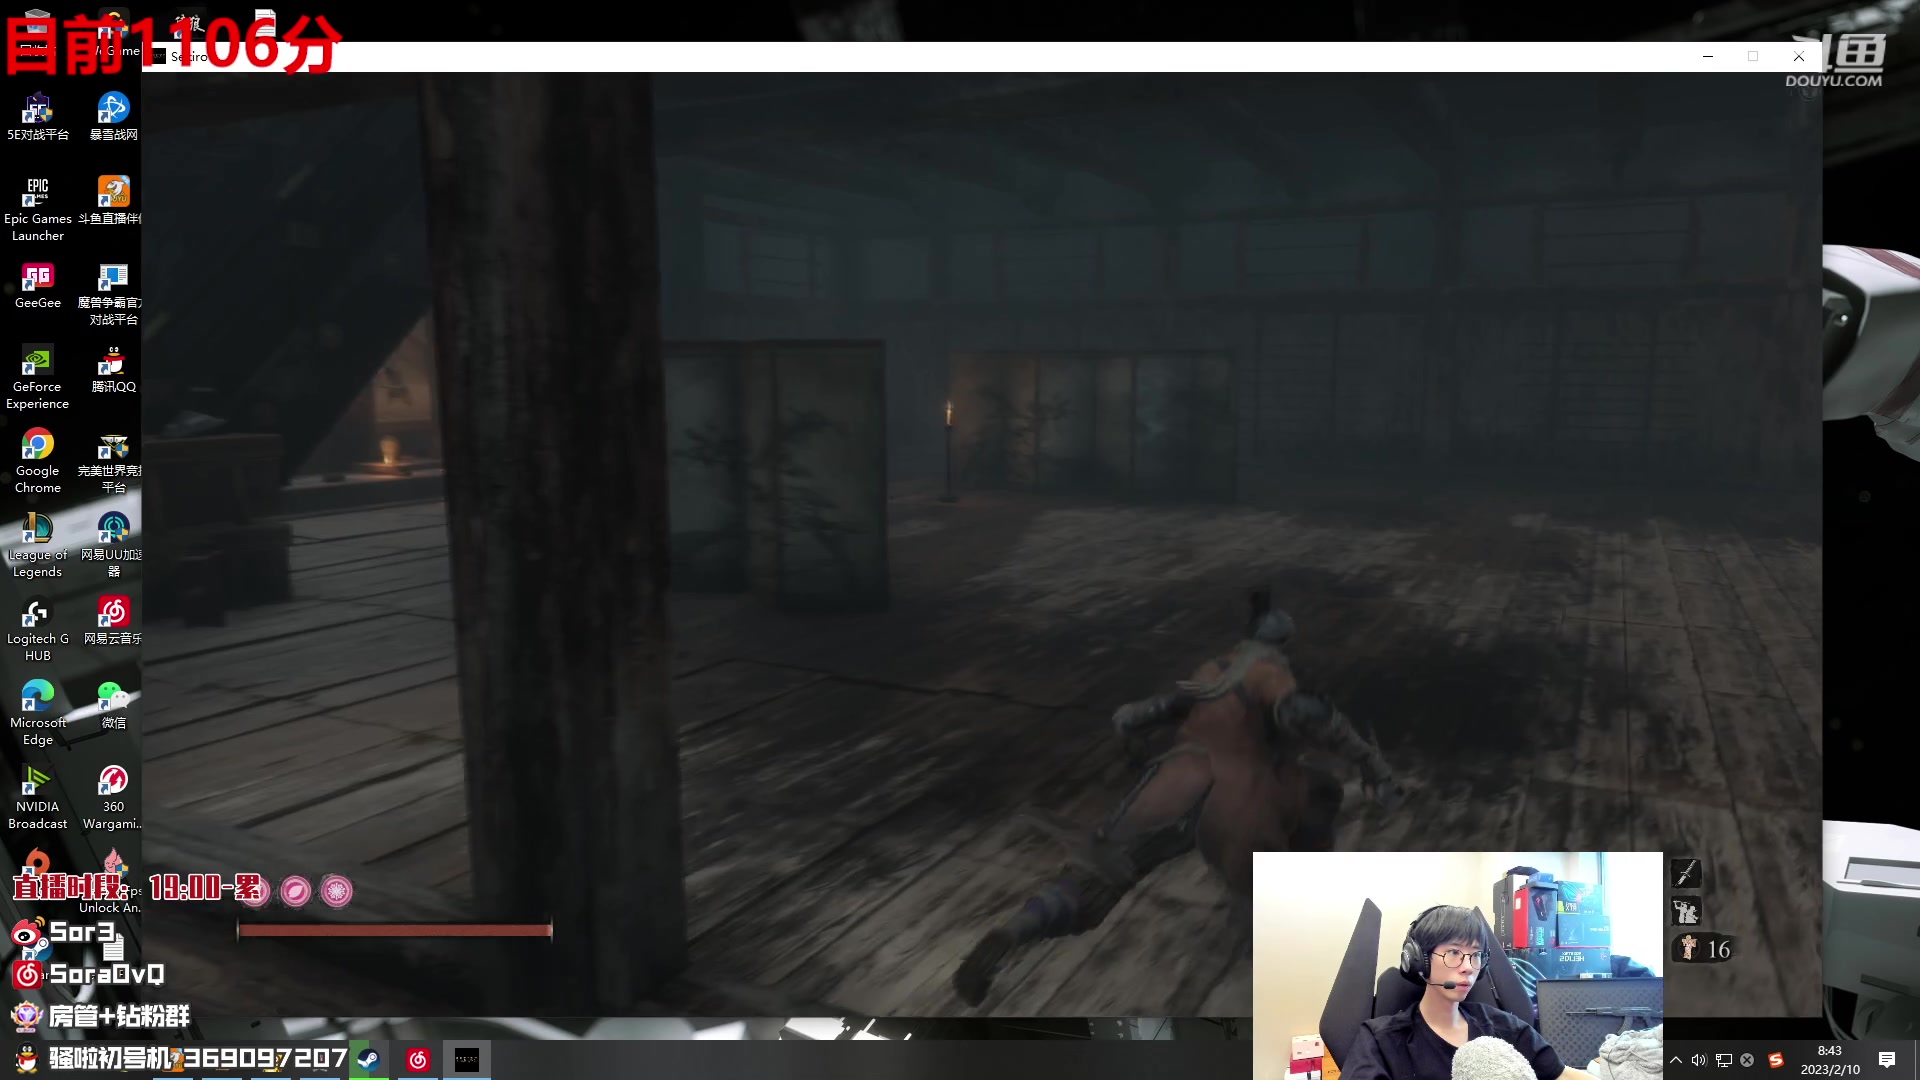The width and height of the screenshot is (1920, 1080).
Task: Click the Sogou input method tray icon
Action: coord(1776,1060)
